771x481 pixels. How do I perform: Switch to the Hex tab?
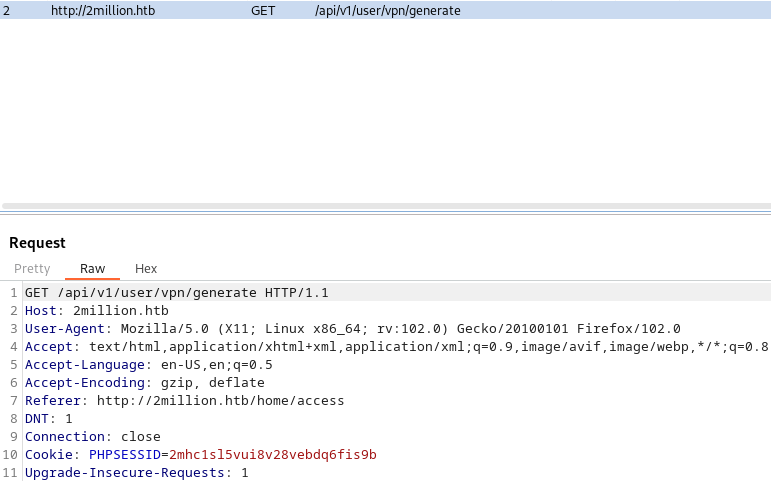146,269
